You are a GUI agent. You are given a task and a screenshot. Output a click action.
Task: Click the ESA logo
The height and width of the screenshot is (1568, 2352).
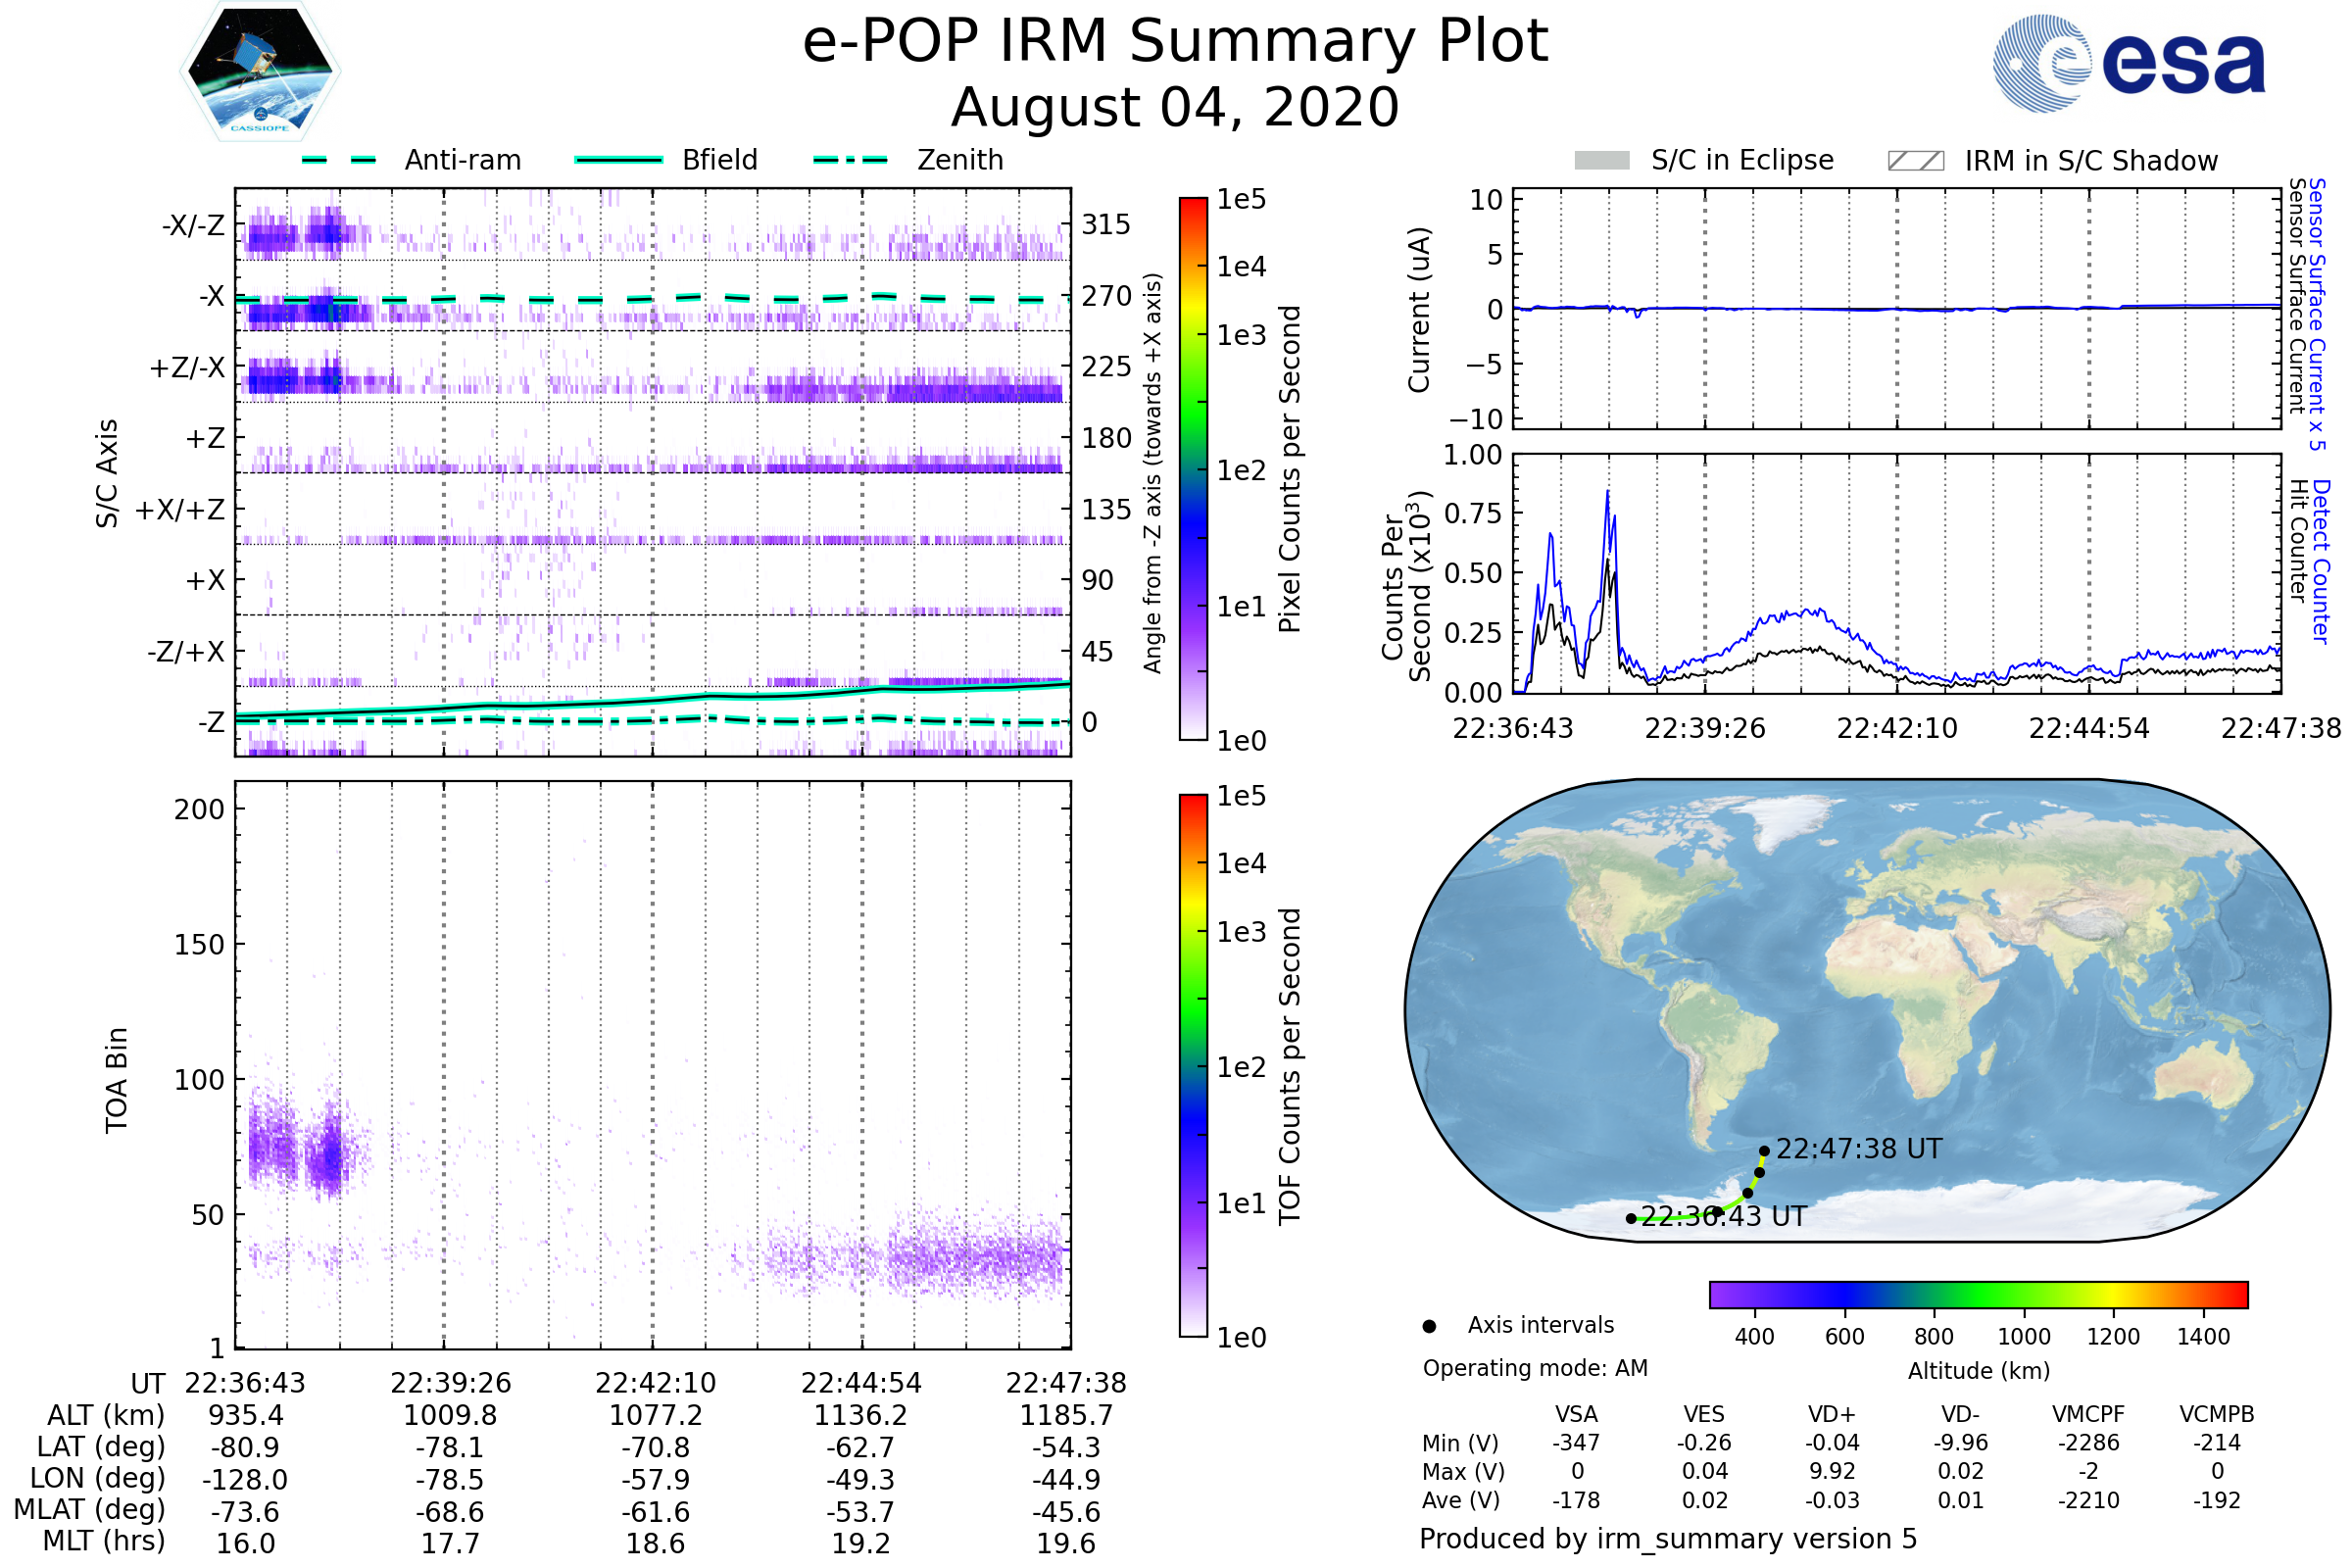click(x=2128, y=63)
